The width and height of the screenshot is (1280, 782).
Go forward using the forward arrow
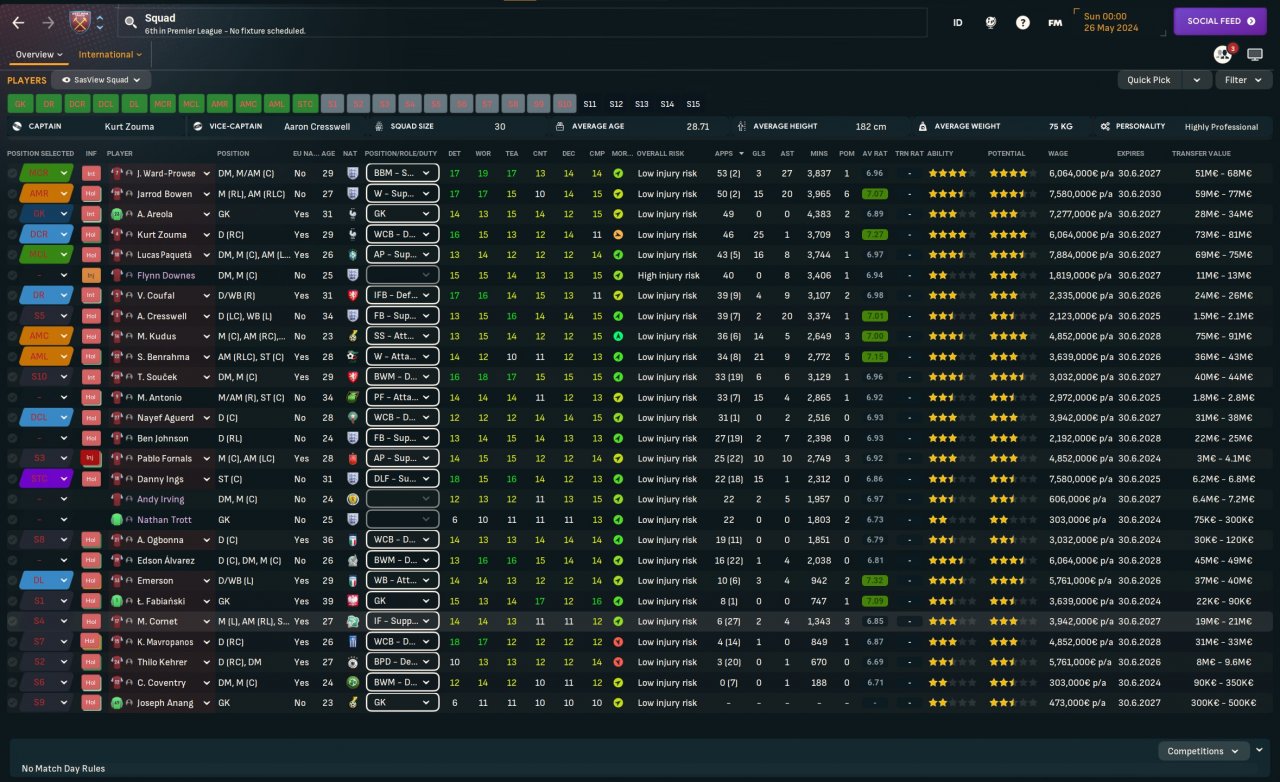(x=48, y=22)
